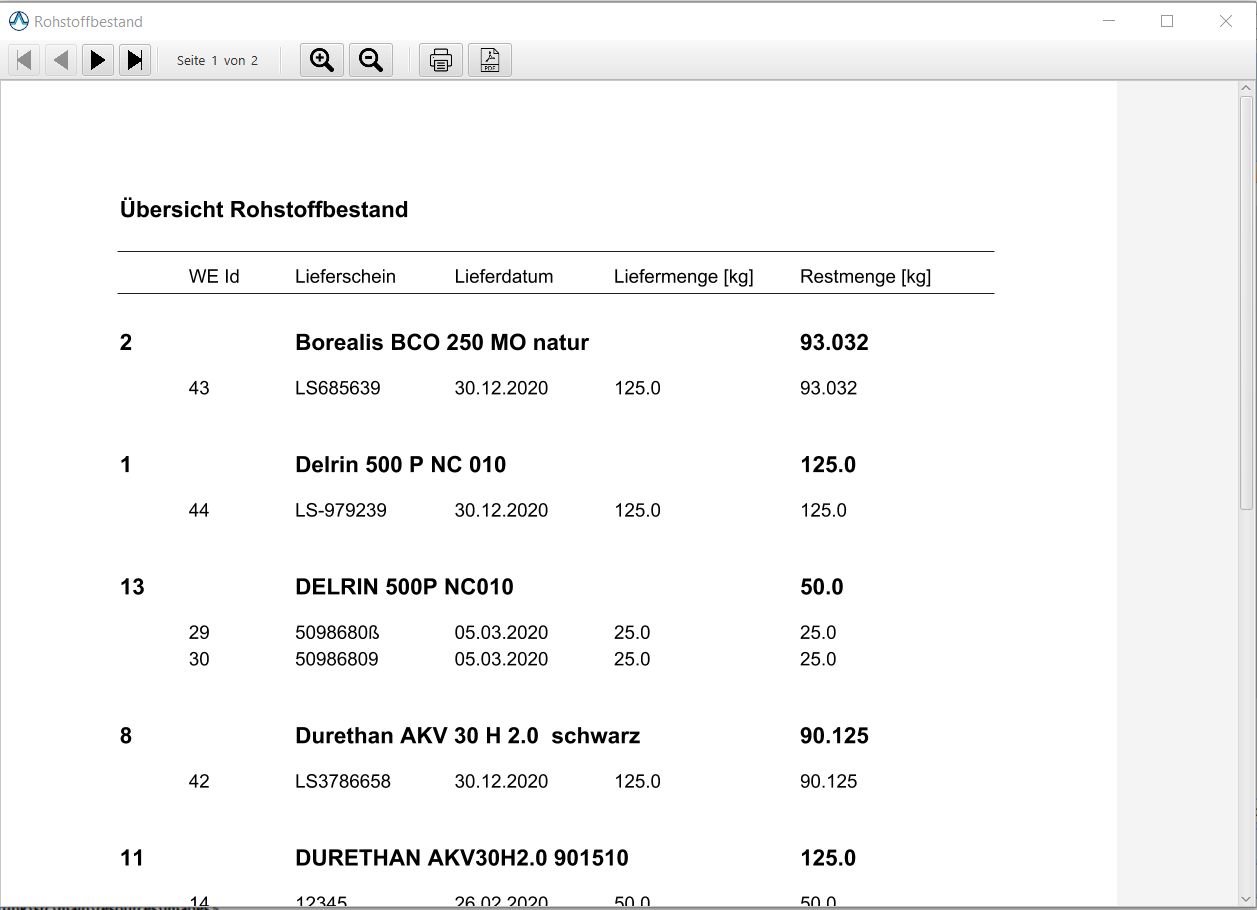The height and width of the screenshot is (910, 1257).
Task: Click WE Id 43
Action: (x=199, y=388)
